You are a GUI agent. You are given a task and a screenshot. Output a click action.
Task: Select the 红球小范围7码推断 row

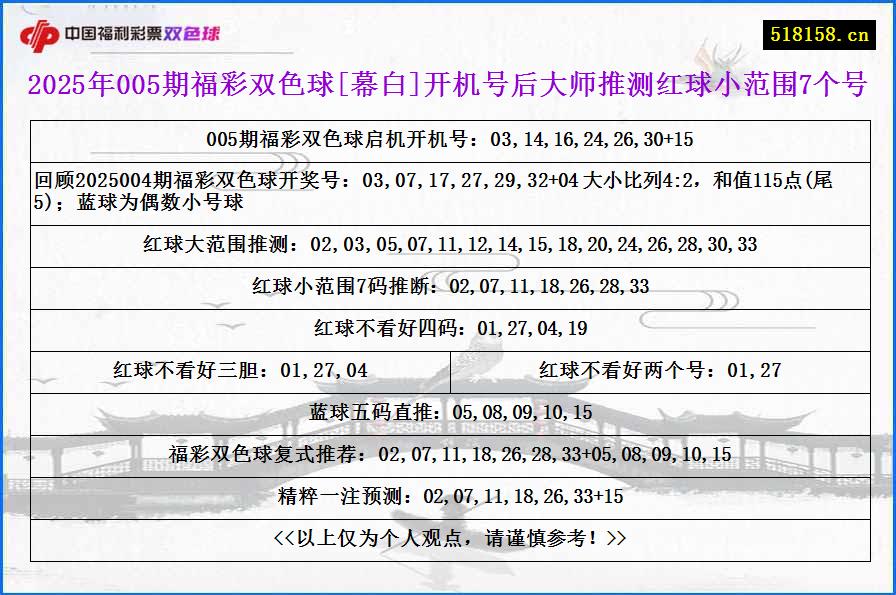point(448,285)
